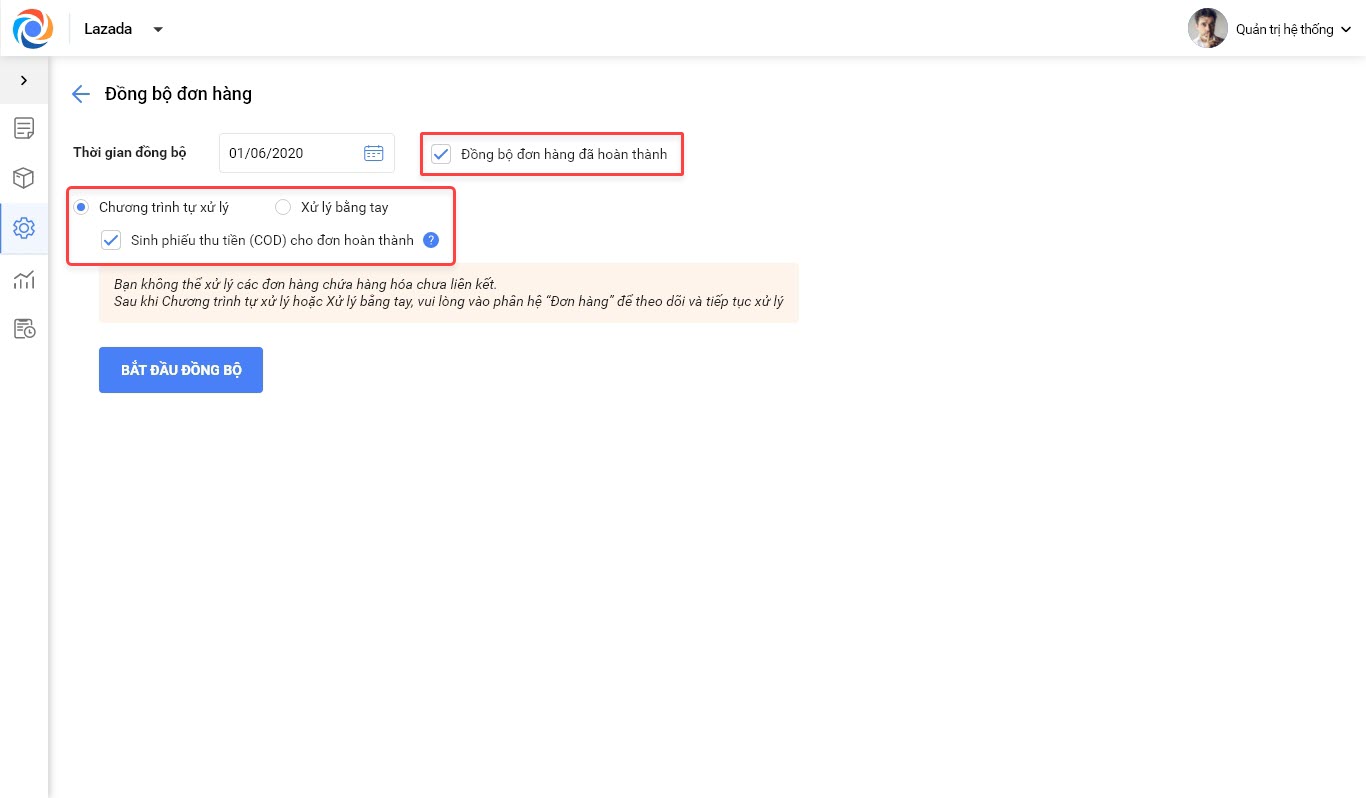Open the Lazada channel dropdown
This screenshot has width=1366, height=798.
coord(124,29)
